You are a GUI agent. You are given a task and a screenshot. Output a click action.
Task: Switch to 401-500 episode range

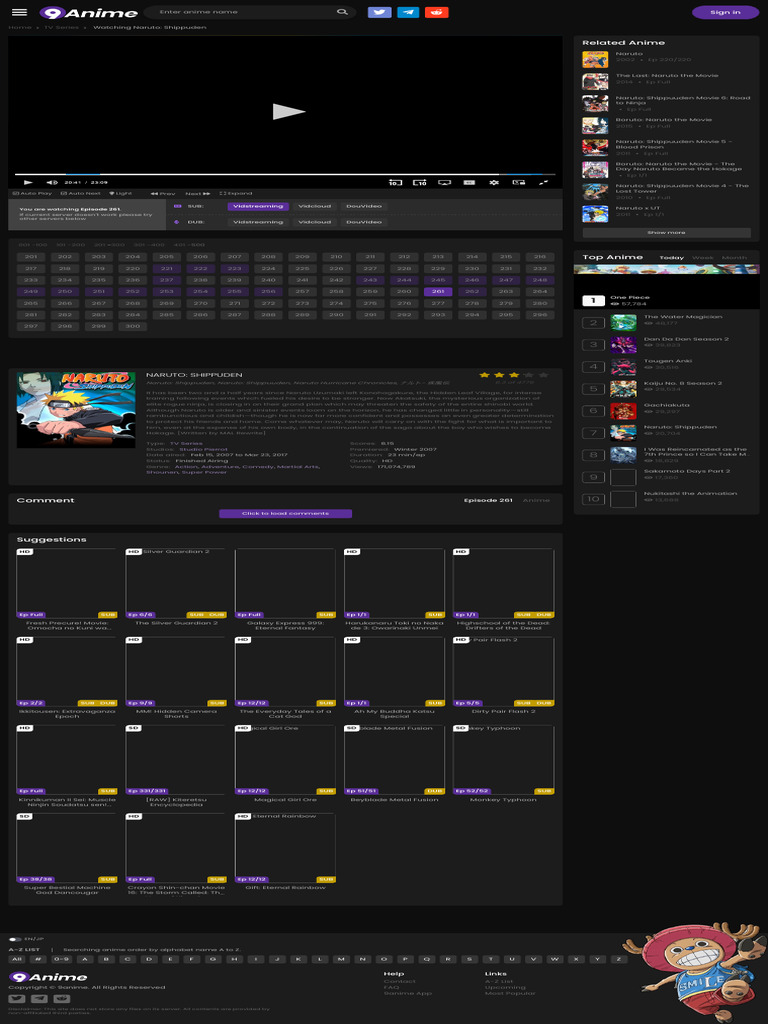click(189, 245)
